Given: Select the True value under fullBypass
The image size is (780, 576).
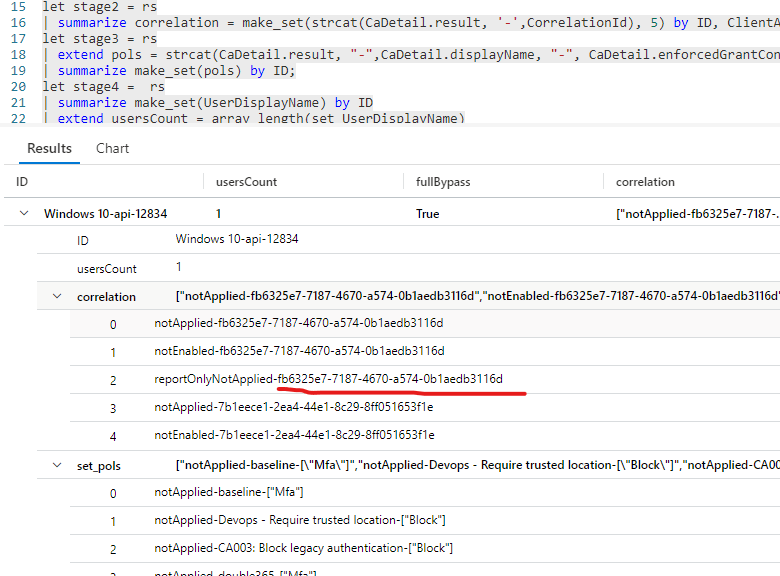Looking at the screenshot, I should 428,214.
